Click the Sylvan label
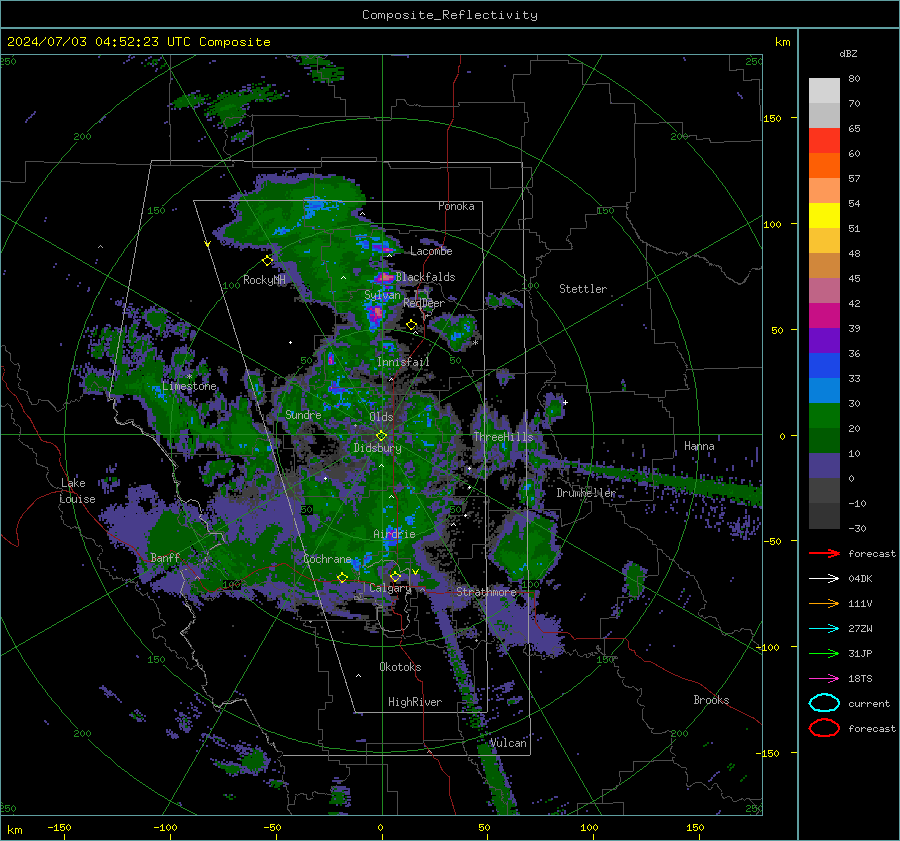 382,295
